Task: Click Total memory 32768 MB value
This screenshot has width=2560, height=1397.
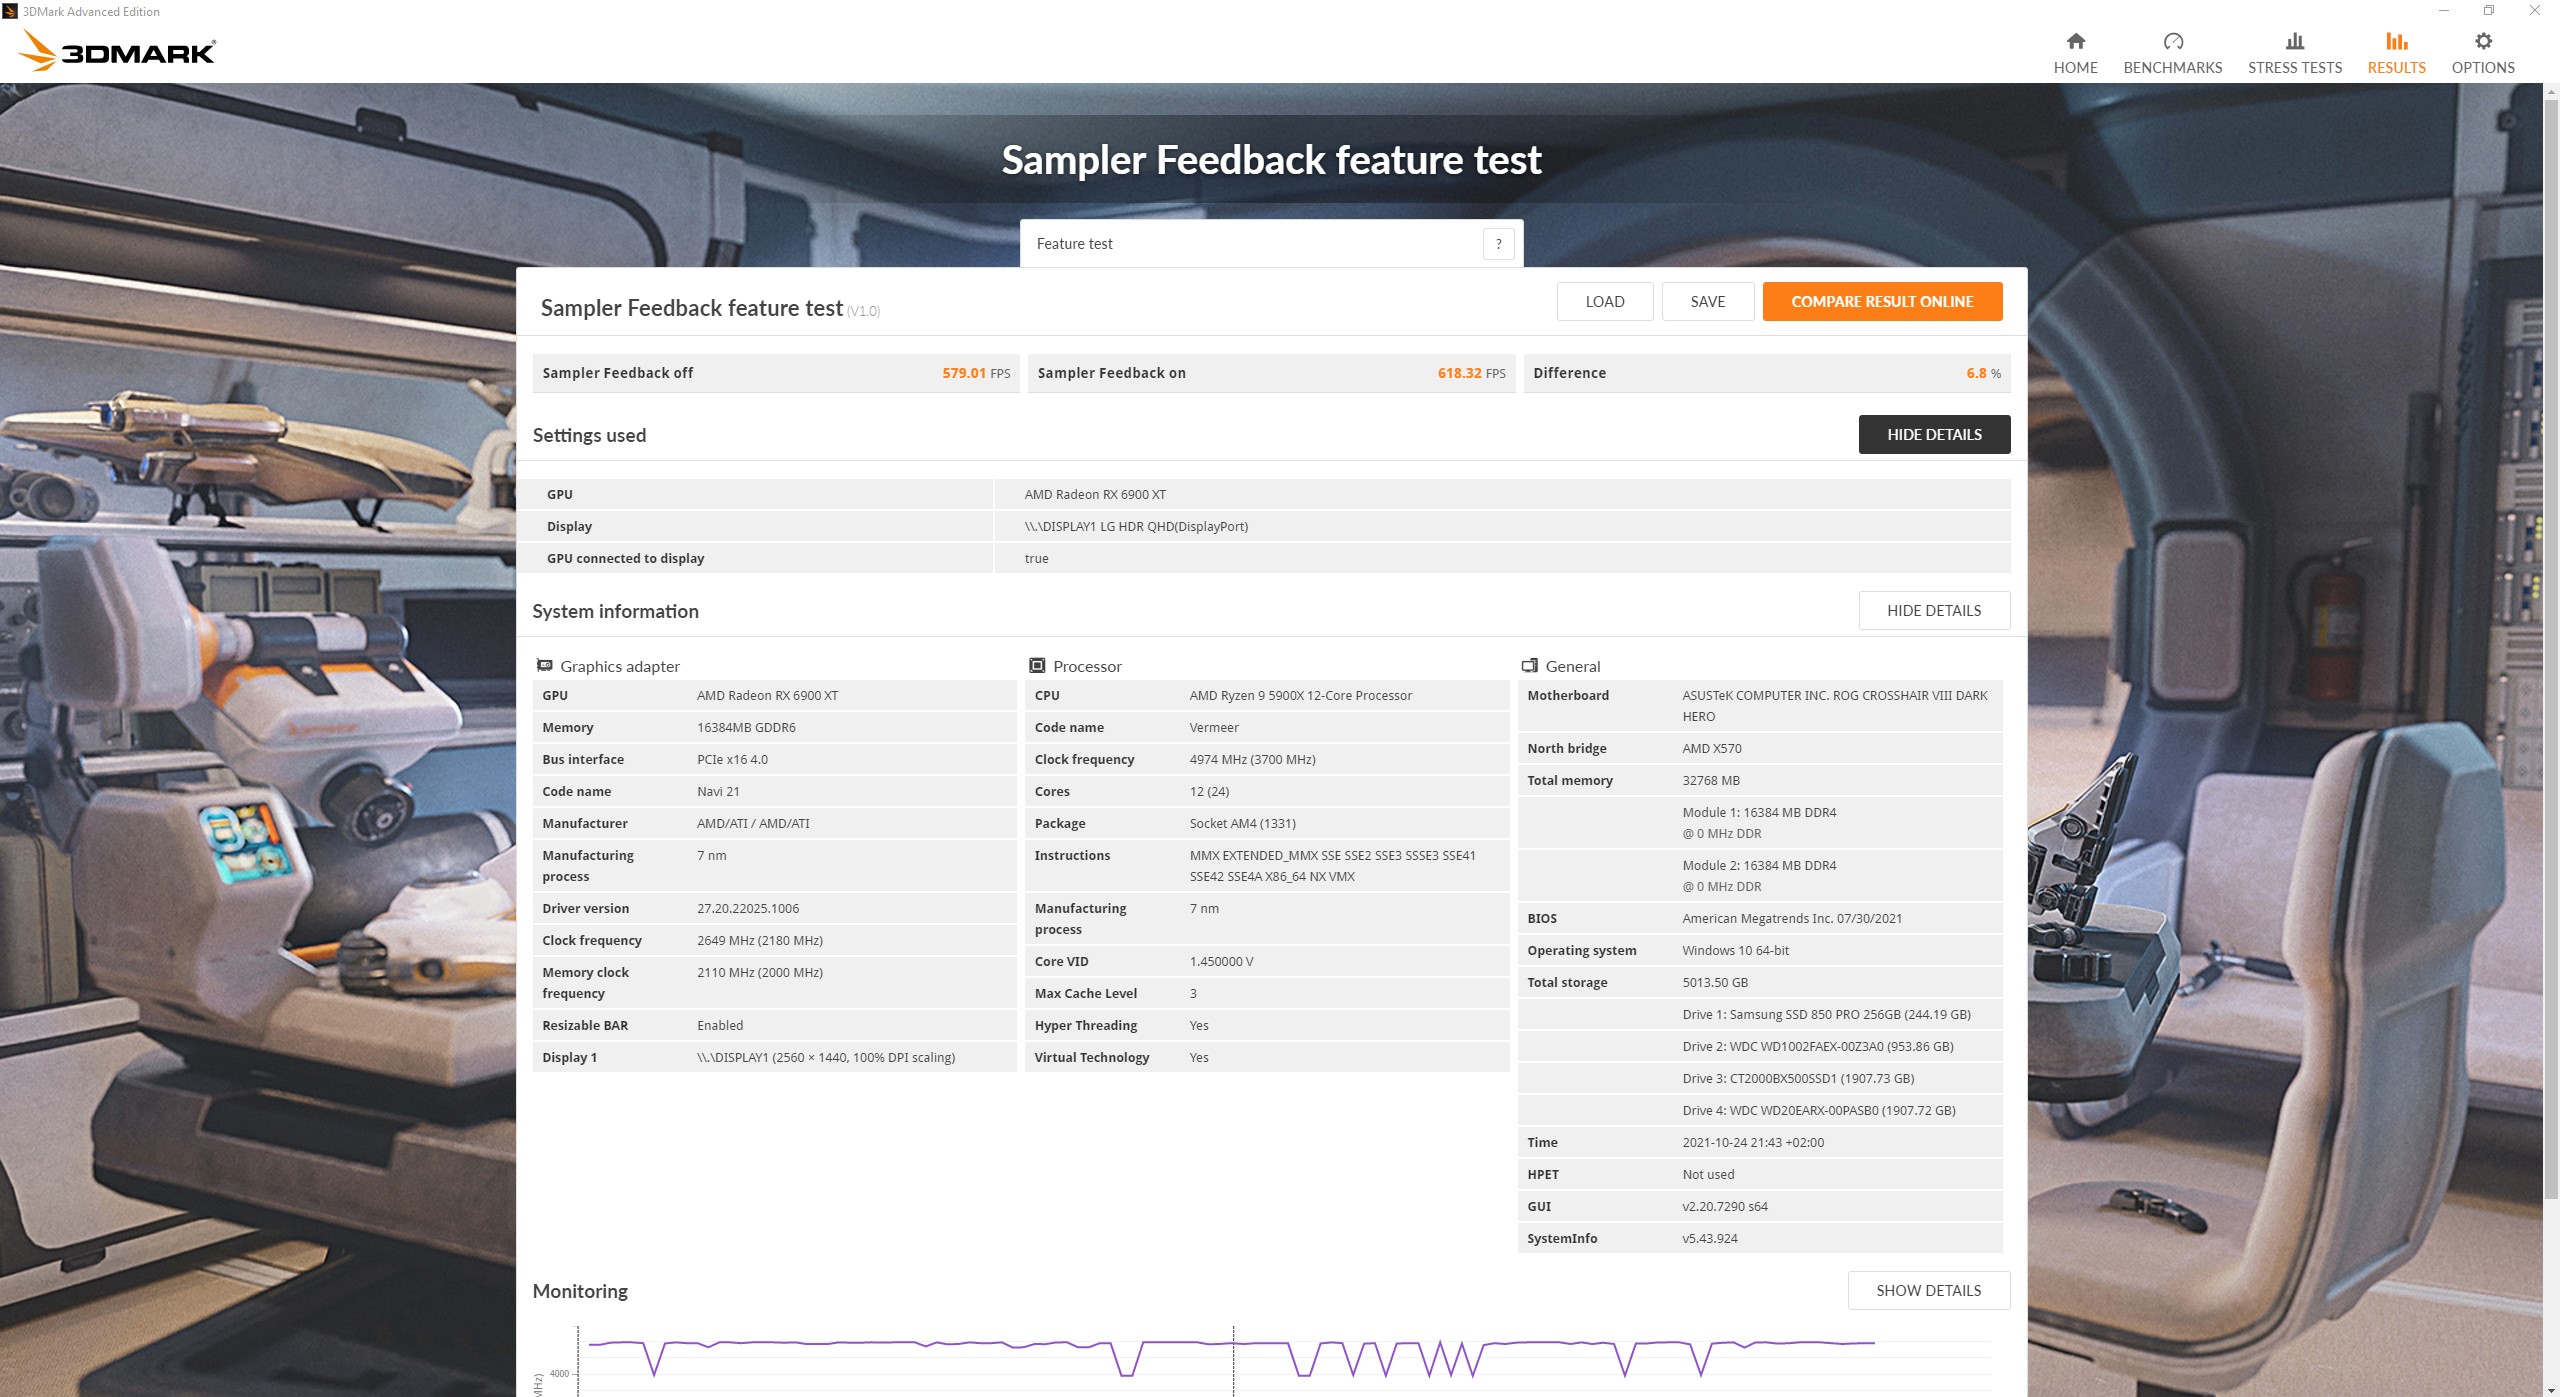Action: 1710,781
